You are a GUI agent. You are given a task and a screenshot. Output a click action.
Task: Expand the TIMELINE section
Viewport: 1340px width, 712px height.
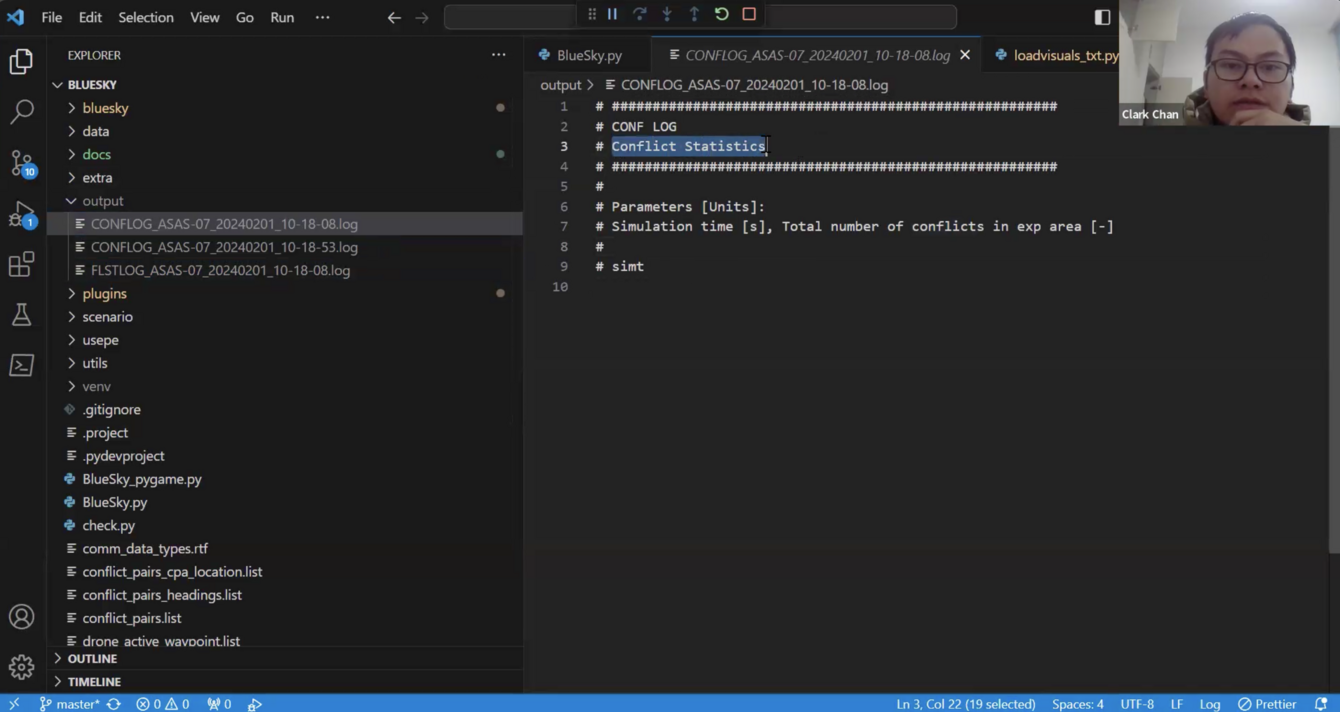94,682
